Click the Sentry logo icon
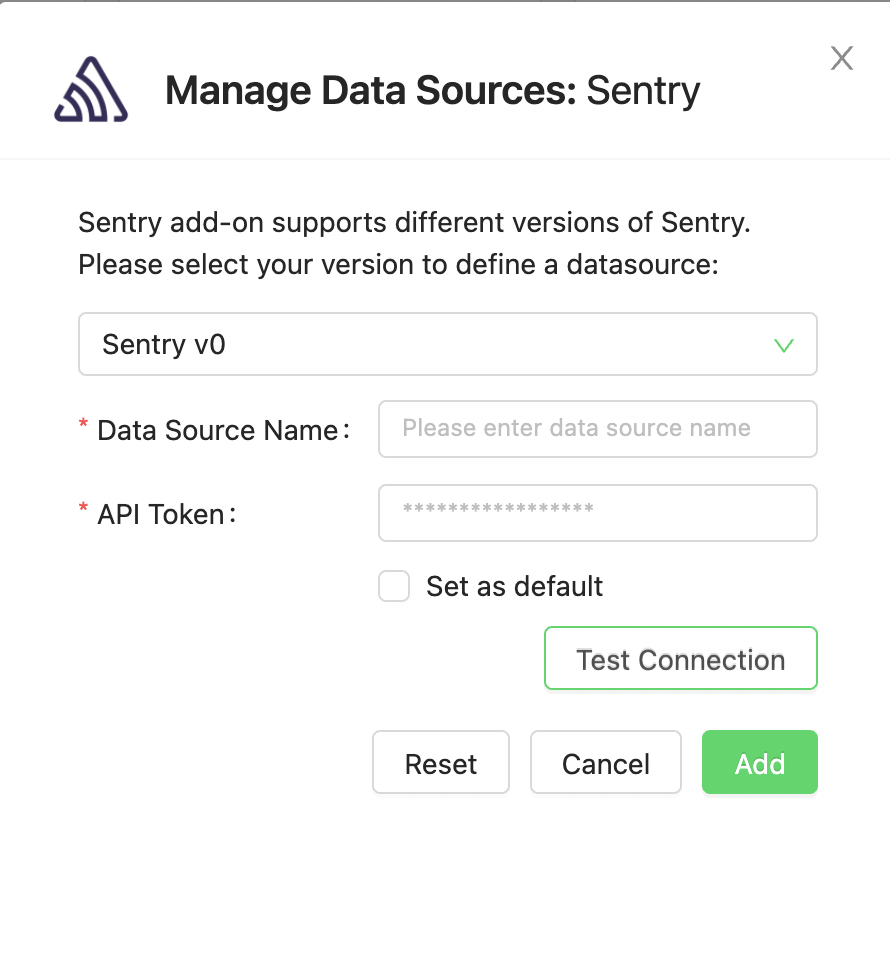 (x=91, y=89)
